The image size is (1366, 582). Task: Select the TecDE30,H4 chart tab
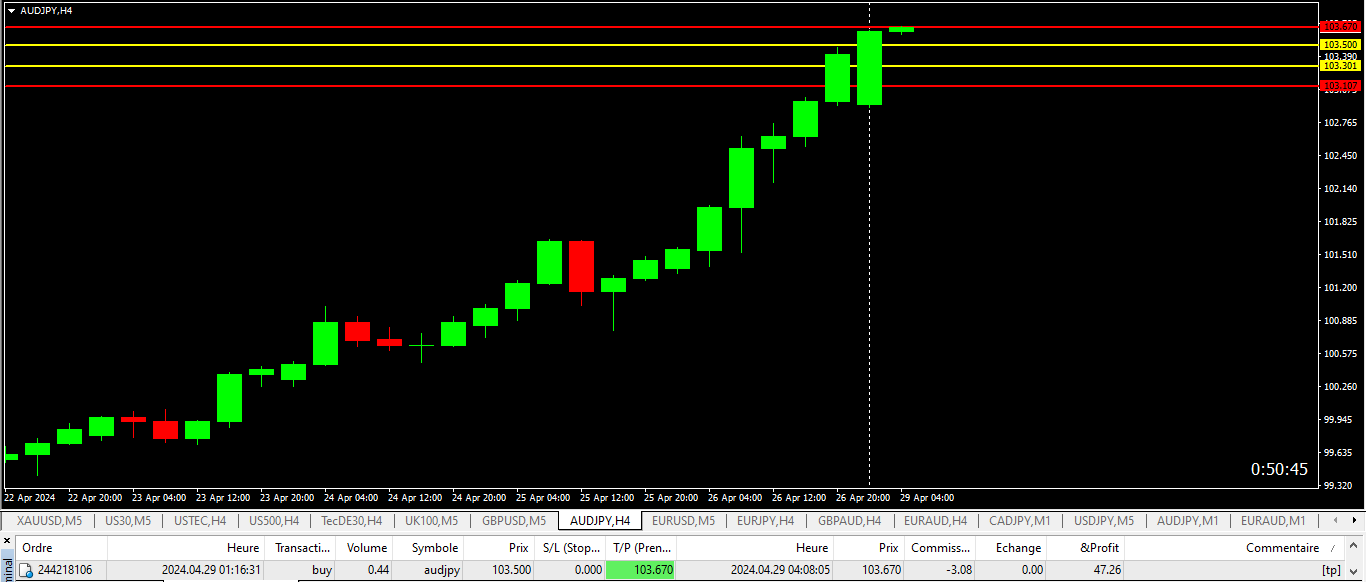pos(351,521)
